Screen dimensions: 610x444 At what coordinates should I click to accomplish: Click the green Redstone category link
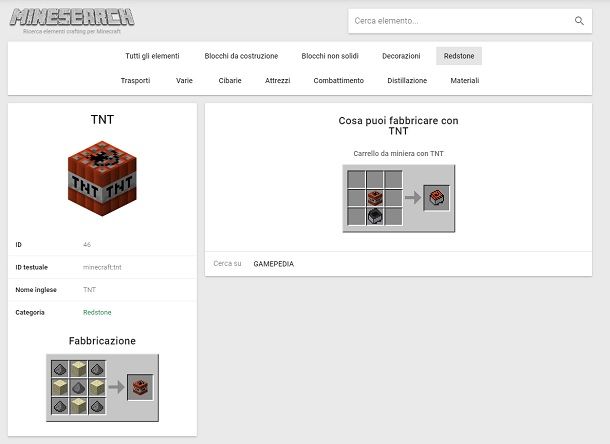pos(97,312)
